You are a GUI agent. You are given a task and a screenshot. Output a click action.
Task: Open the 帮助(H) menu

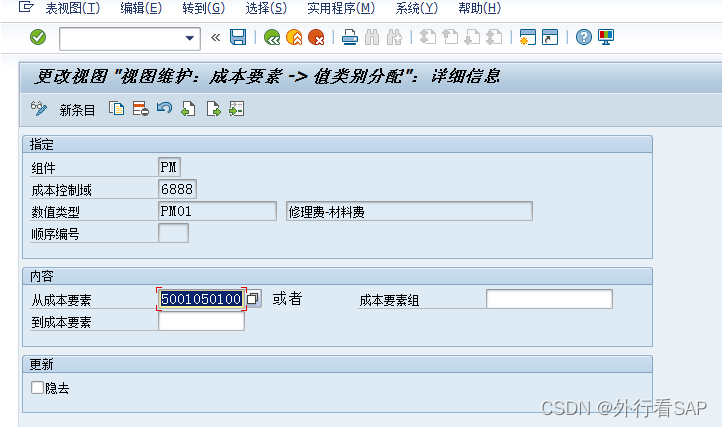pyautogui.click(x=479, y=8)
